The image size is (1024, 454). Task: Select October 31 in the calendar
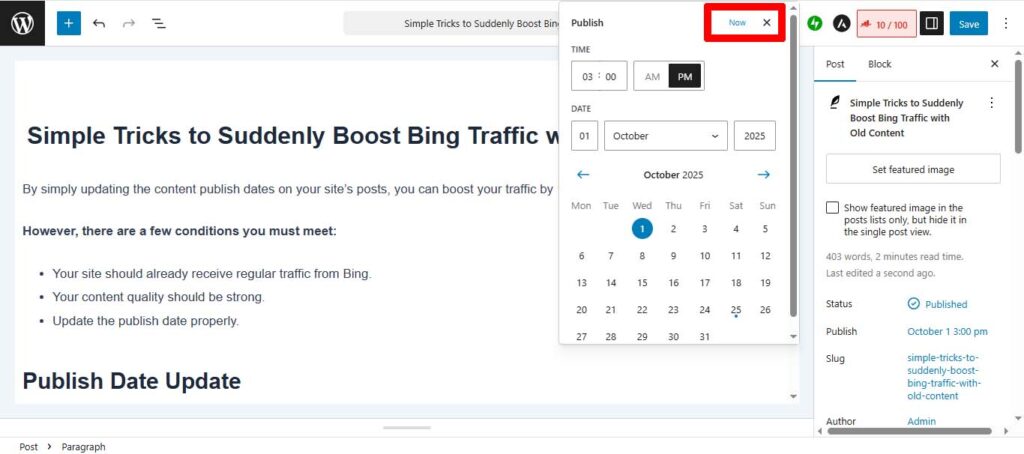705,336
